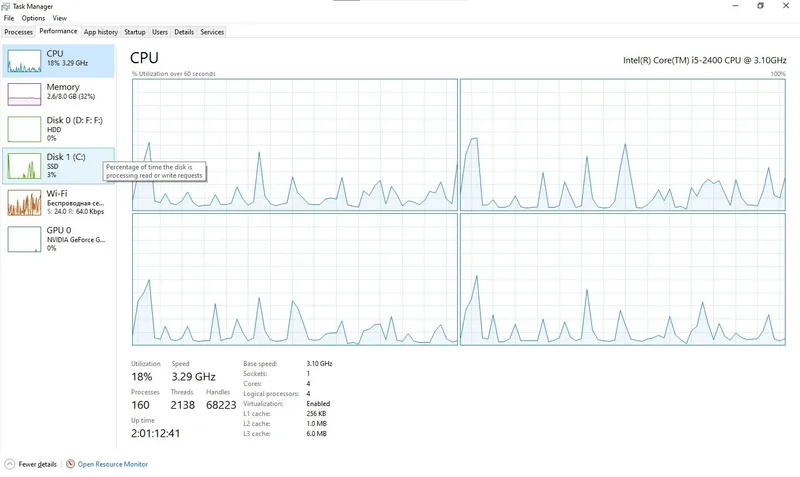Select the Memory mini graph thumbnail

click(24, 94)
